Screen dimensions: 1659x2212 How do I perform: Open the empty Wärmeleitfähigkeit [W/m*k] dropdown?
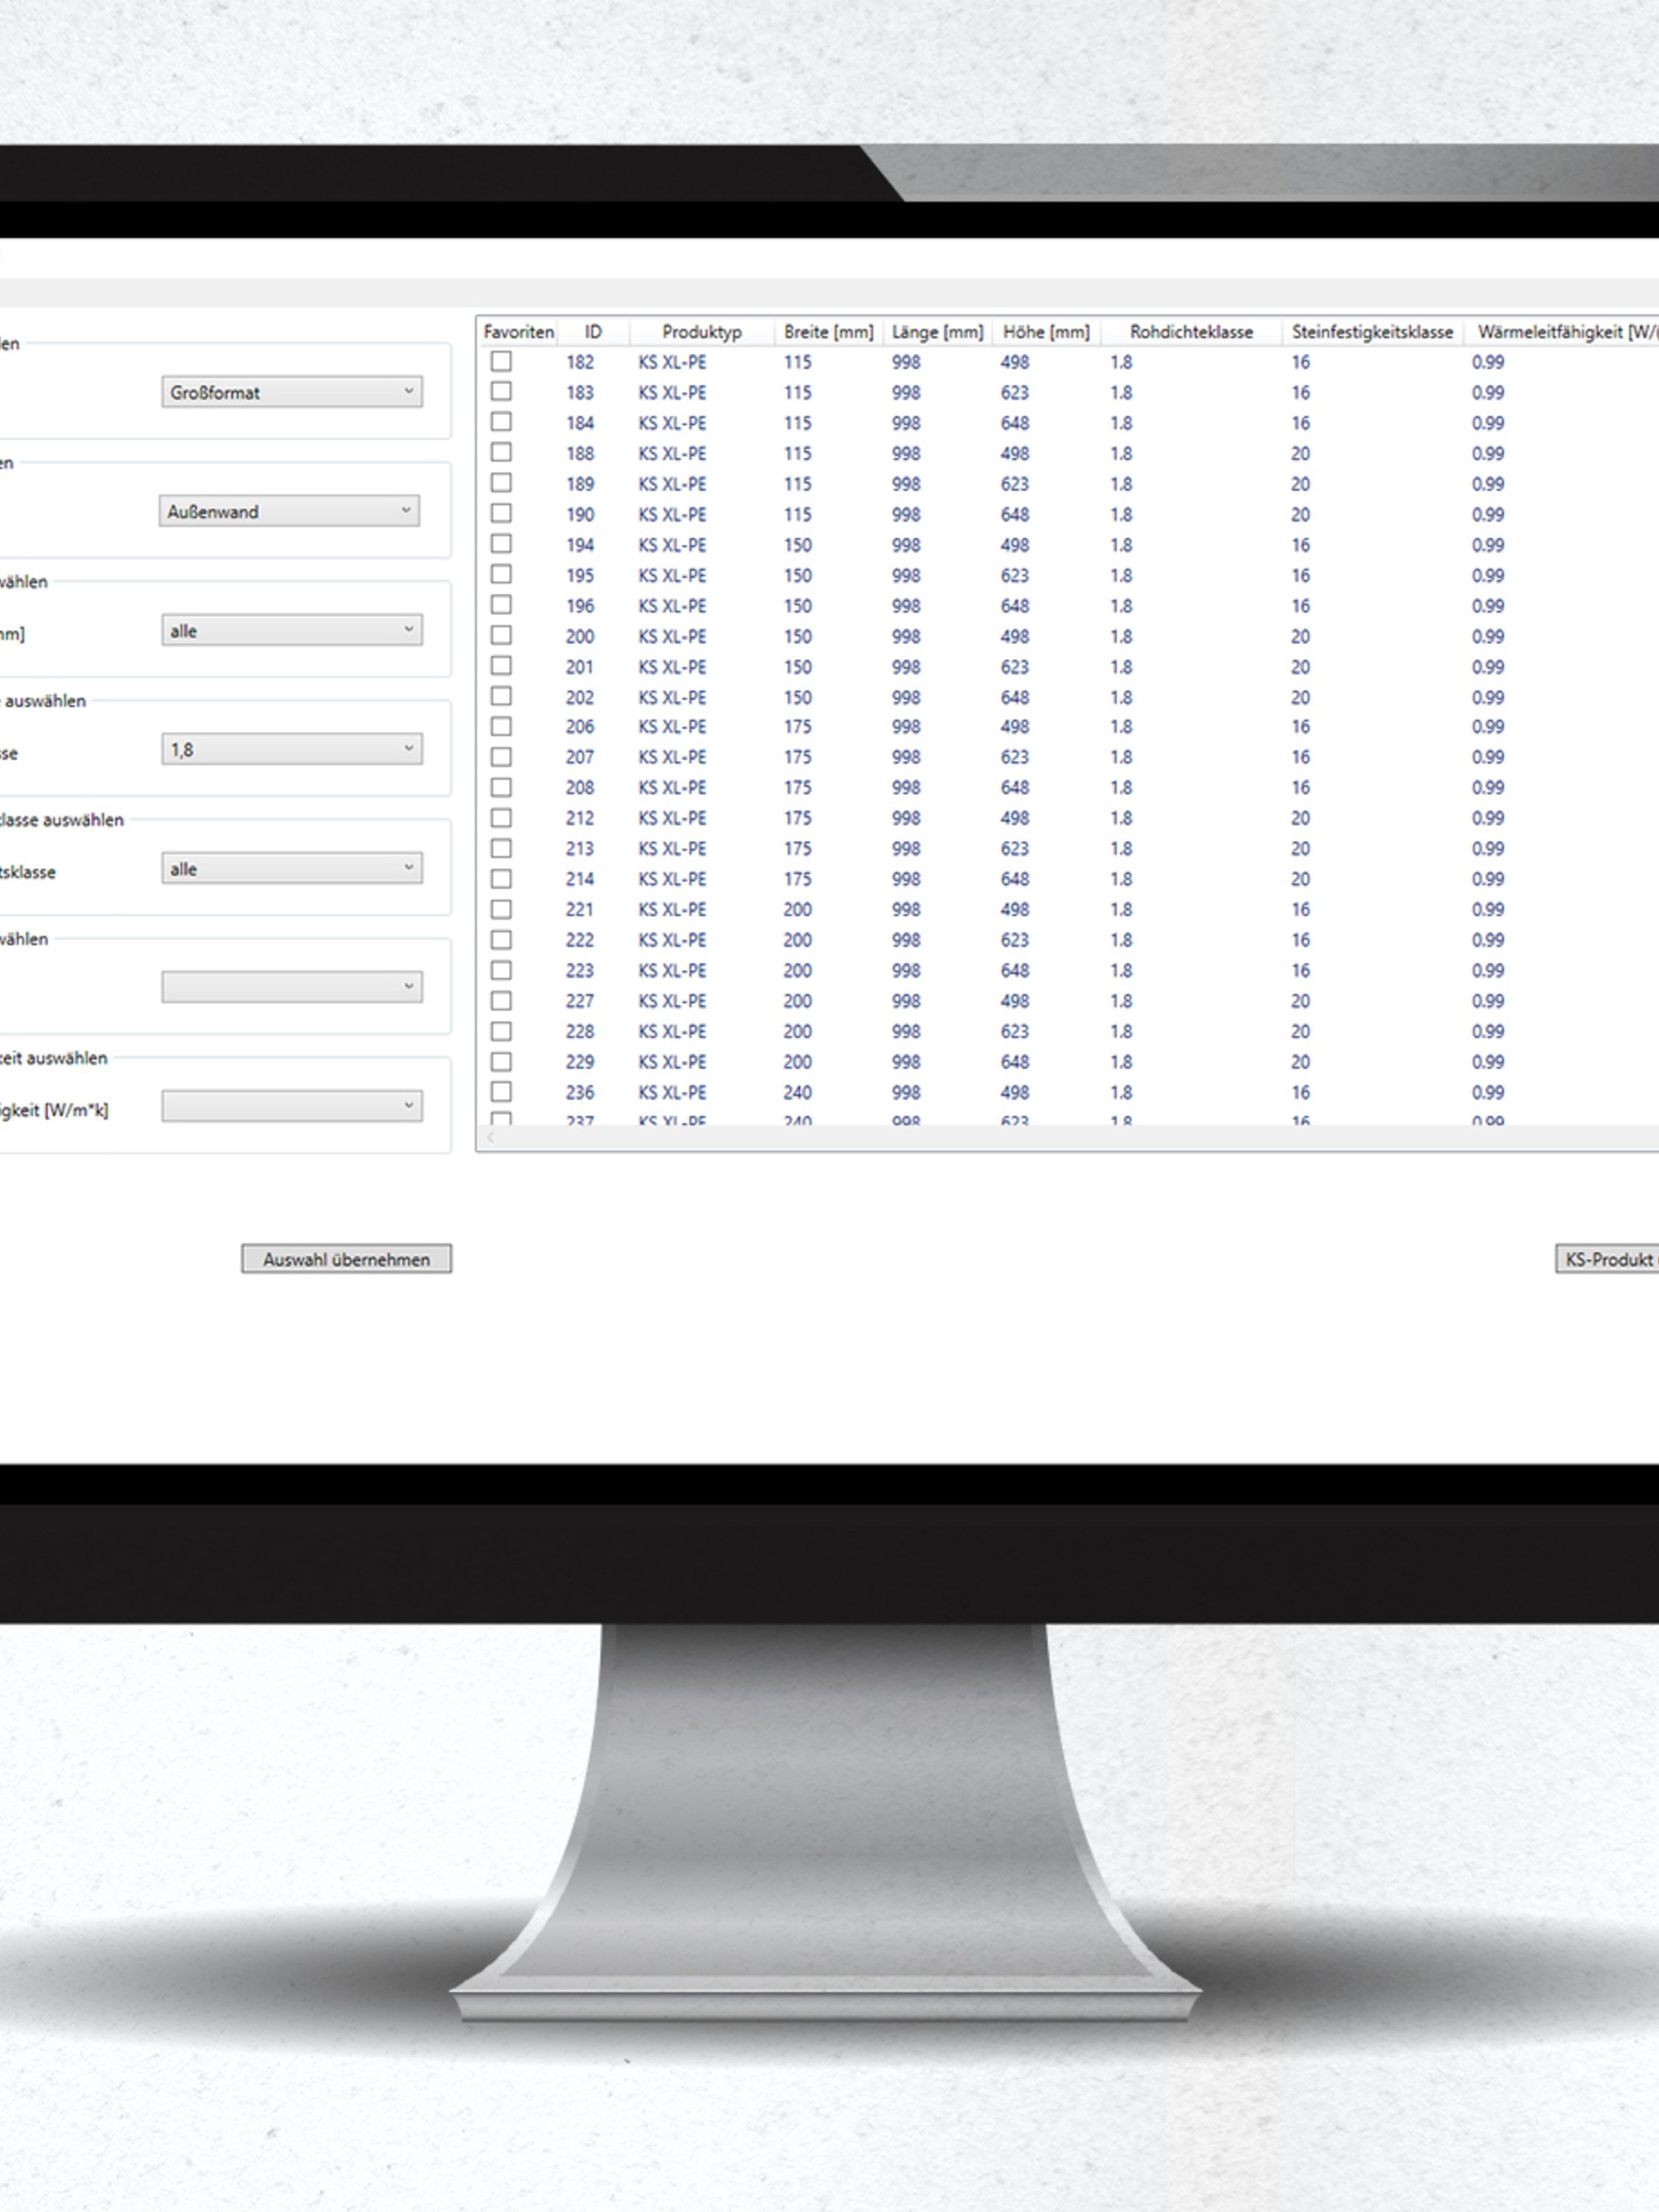pos(291,1106)
